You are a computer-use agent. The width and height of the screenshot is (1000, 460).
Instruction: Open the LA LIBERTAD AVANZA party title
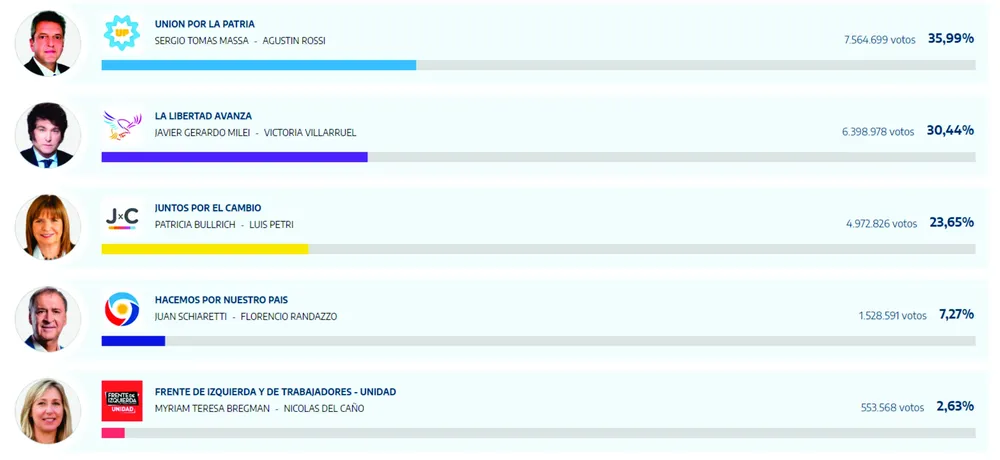203,116
